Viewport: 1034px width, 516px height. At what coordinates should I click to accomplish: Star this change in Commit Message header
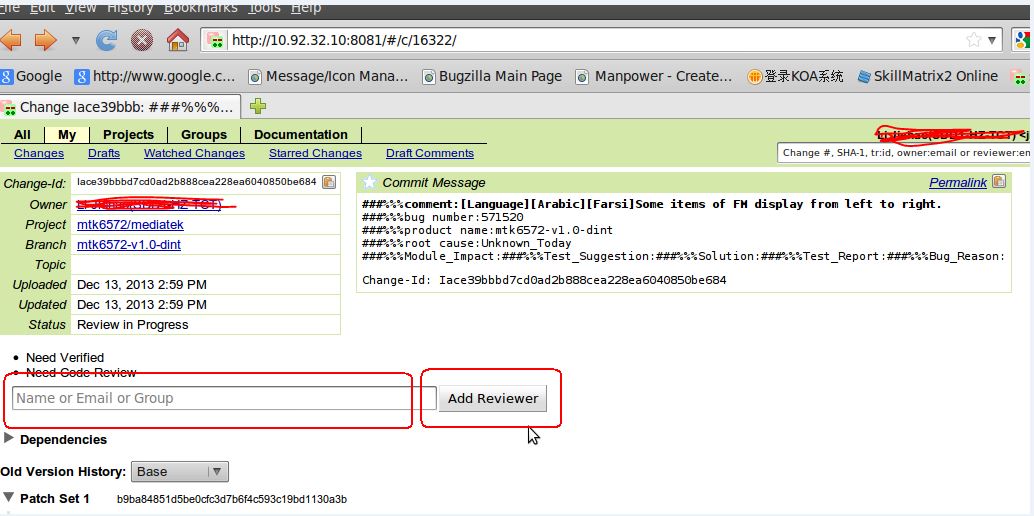[370, 182]
